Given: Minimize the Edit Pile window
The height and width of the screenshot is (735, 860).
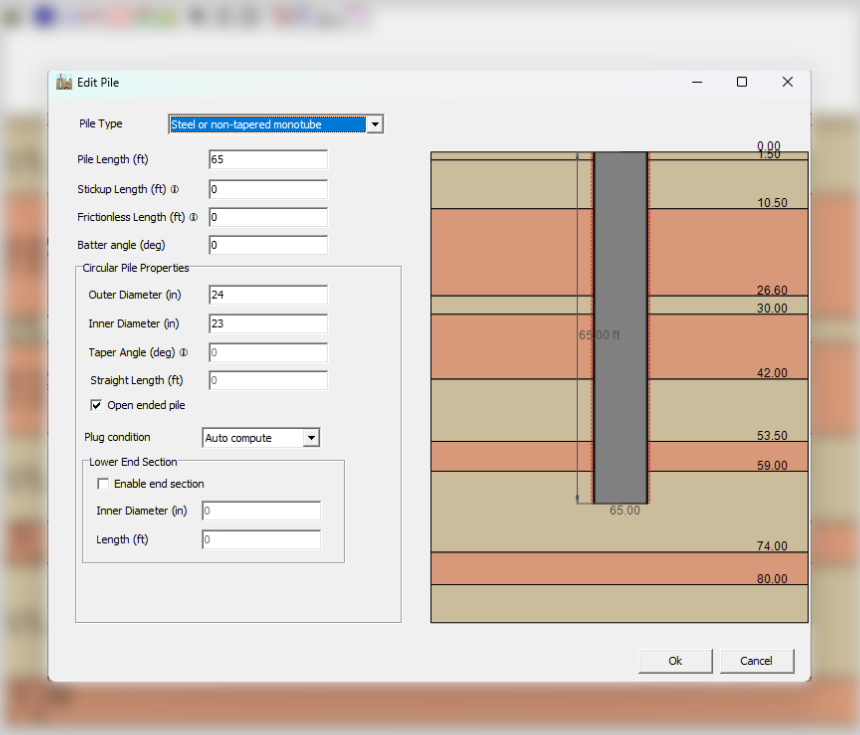Looking at the screenshot, I should click(697, 82).
